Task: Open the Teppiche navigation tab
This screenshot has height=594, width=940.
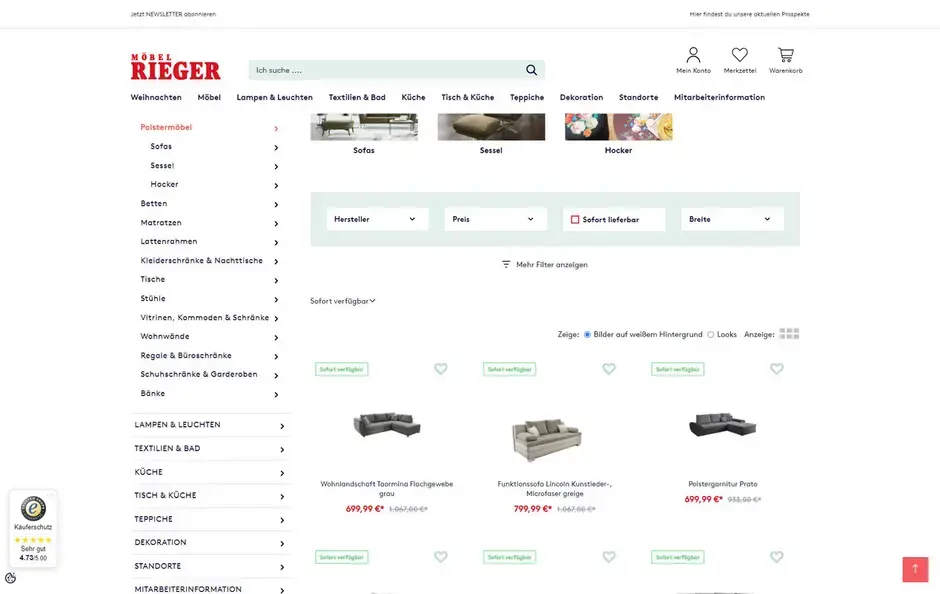Action: 527,97
